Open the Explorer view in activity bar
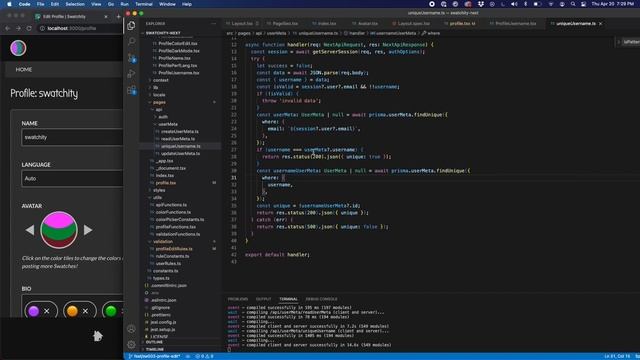640x360 pixels. point(131,26)
